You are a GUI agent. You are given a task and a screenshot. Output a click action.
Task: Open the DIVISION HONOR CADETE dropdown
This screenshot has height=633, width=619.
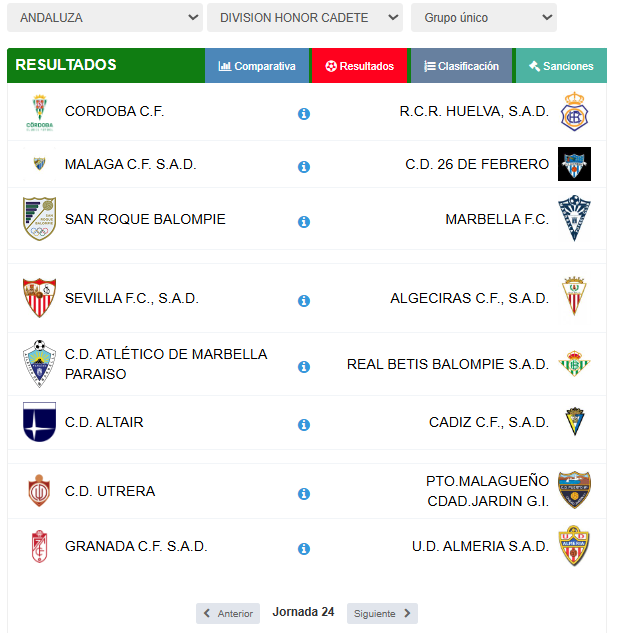point(305,18)
